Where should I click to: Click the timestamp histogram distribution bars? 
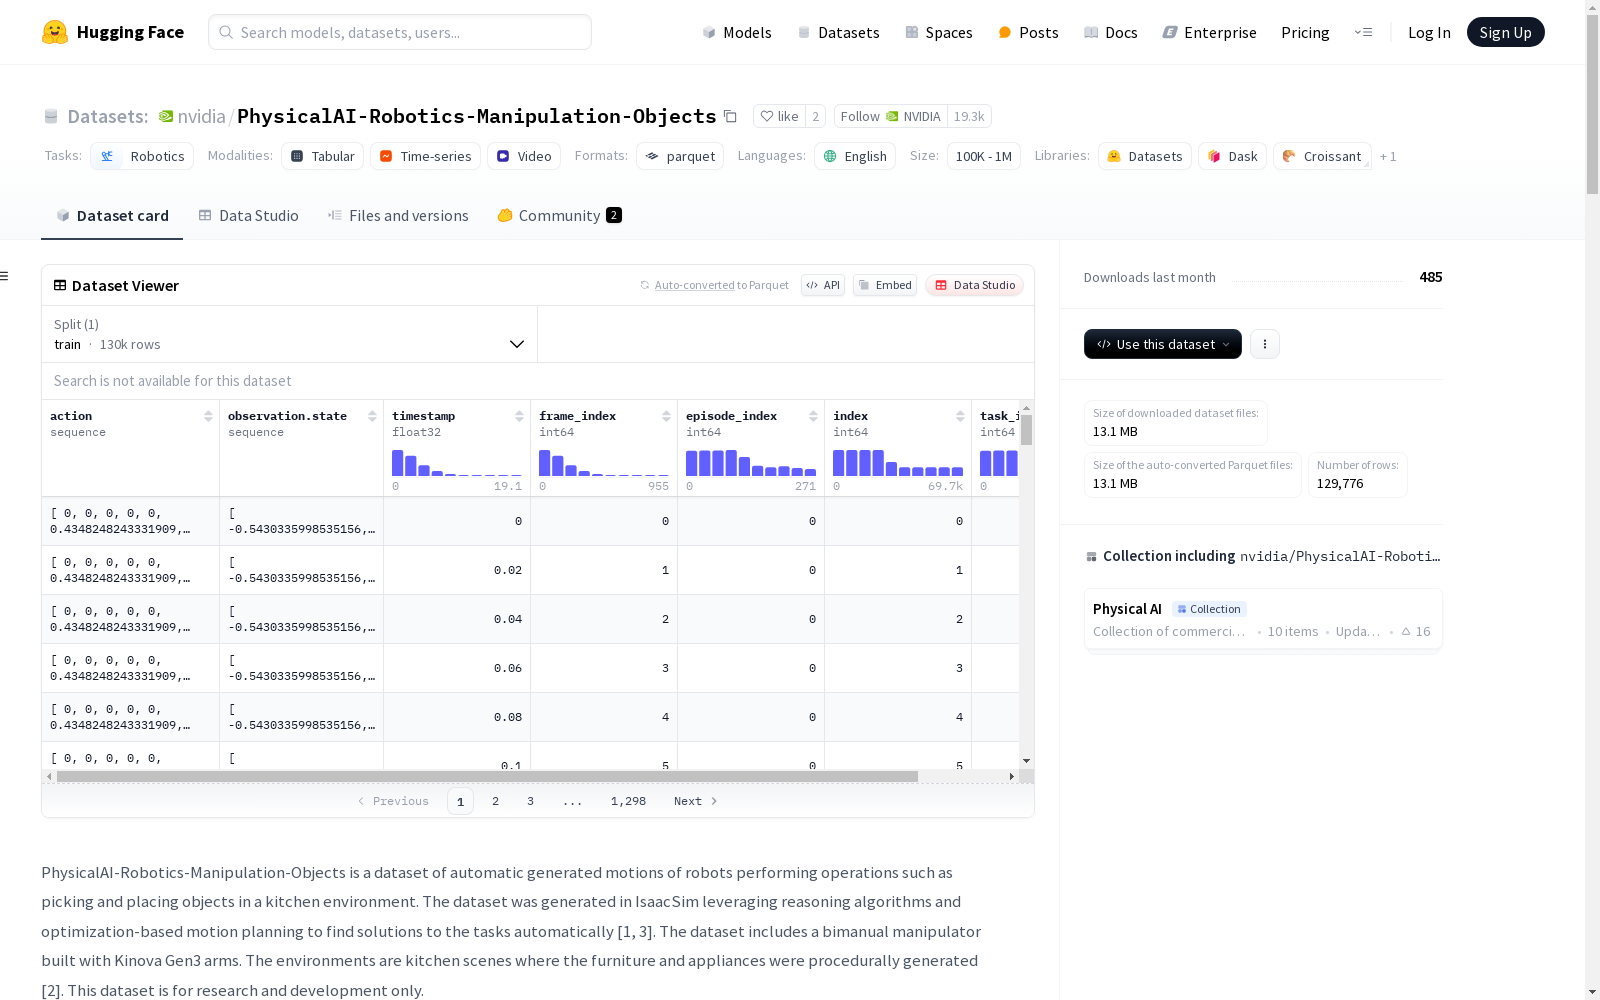(x=456, y=463)
